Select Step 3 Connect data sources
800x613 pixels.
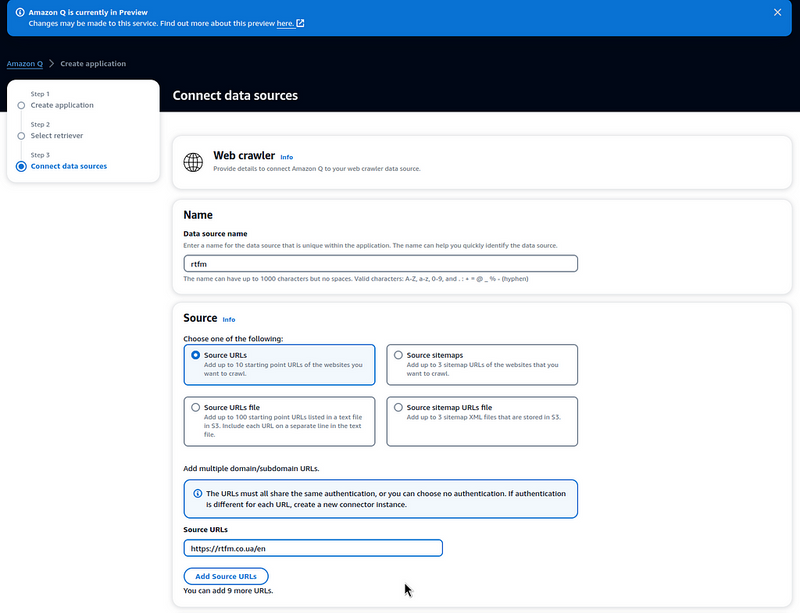[x=69, y=166]
